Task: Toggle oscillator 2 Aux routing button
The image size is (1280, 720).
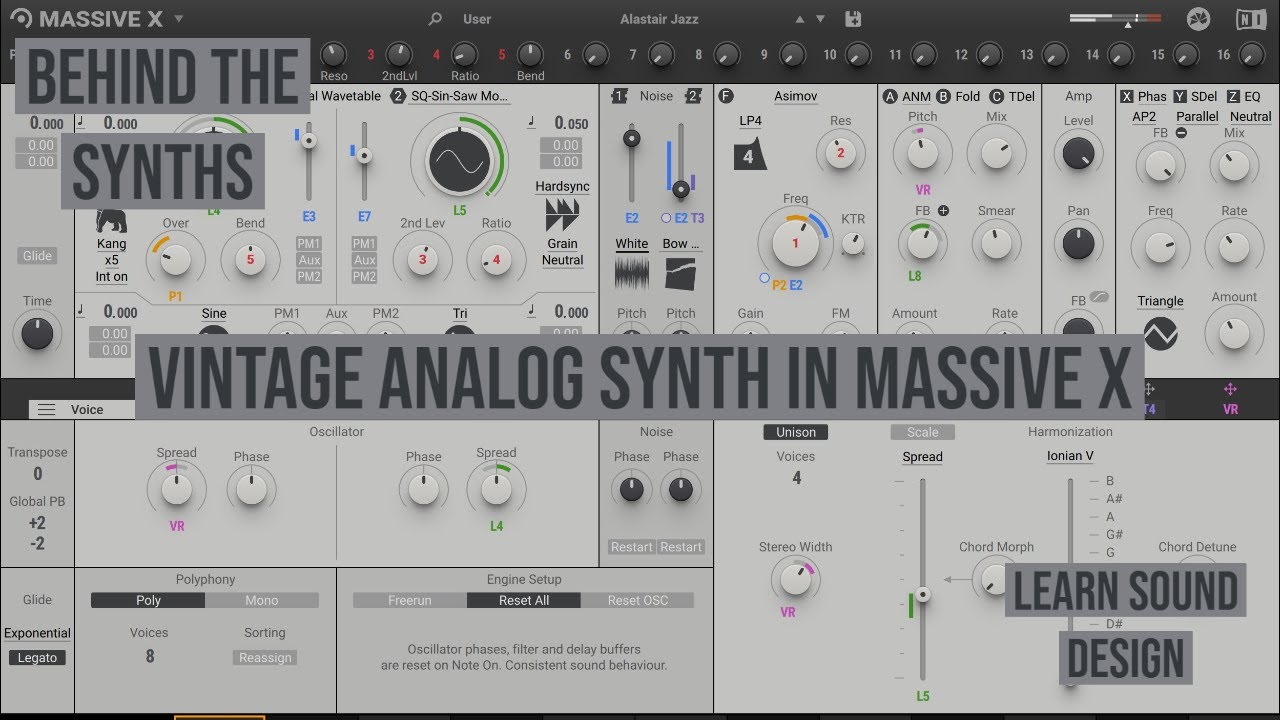Action: [x=364, y=260]
